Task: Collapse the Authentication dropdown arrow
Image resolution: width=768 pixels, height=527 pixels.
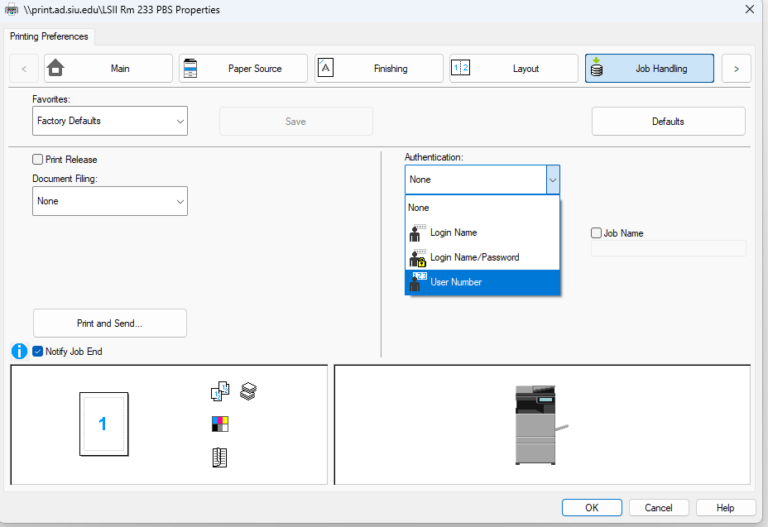Action: (x=552, y=180)
